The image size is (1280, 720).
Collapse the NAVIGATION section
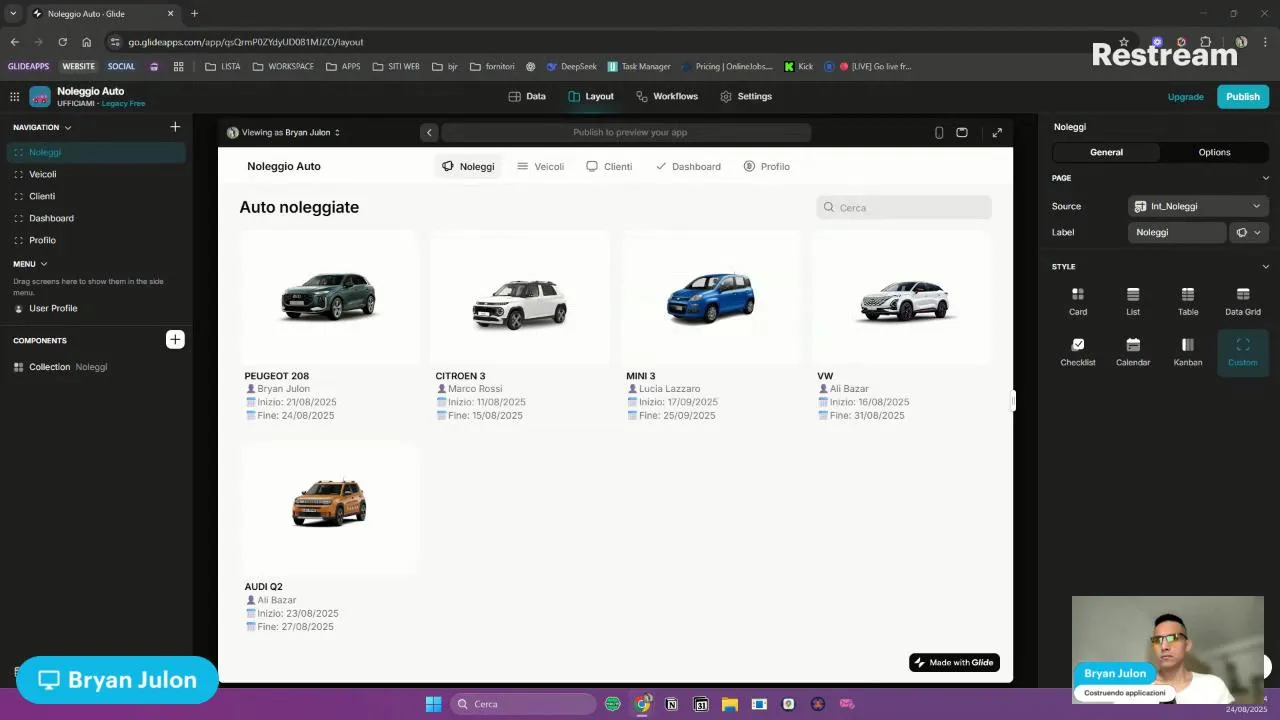[x=68, y=128]
